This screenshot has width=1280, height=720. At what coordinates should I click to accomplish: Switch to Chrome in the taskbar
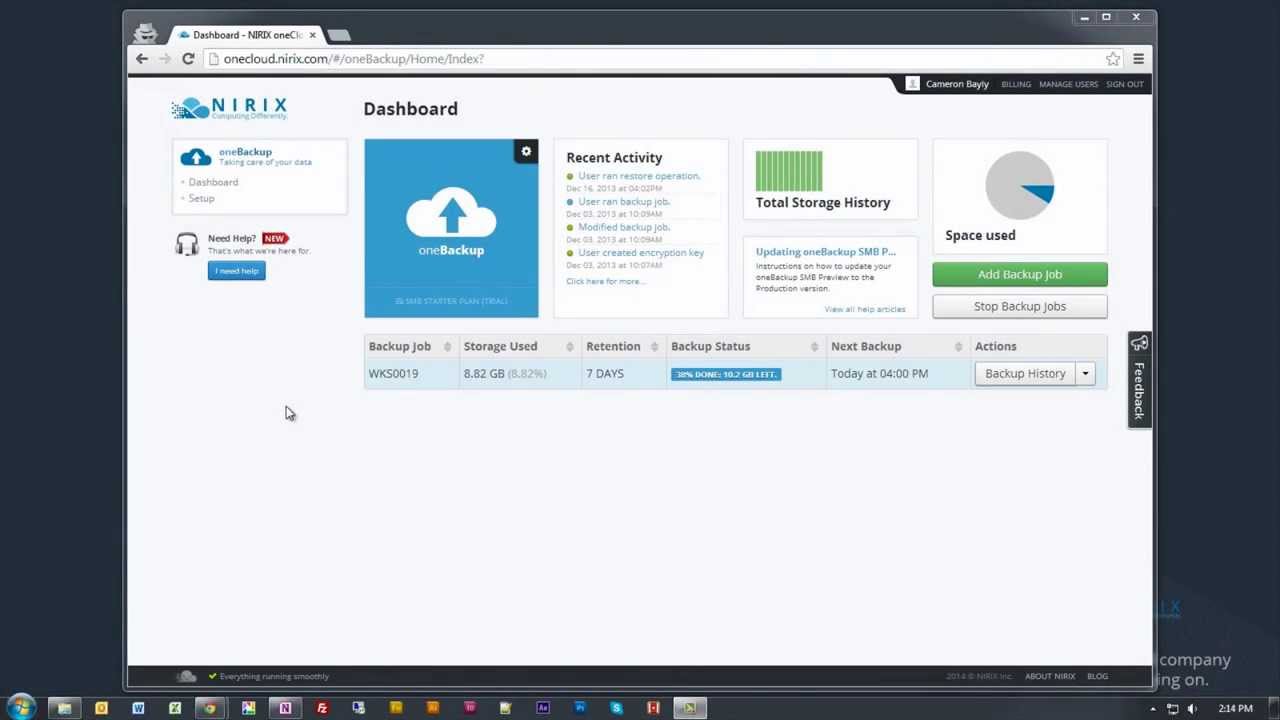210,708
